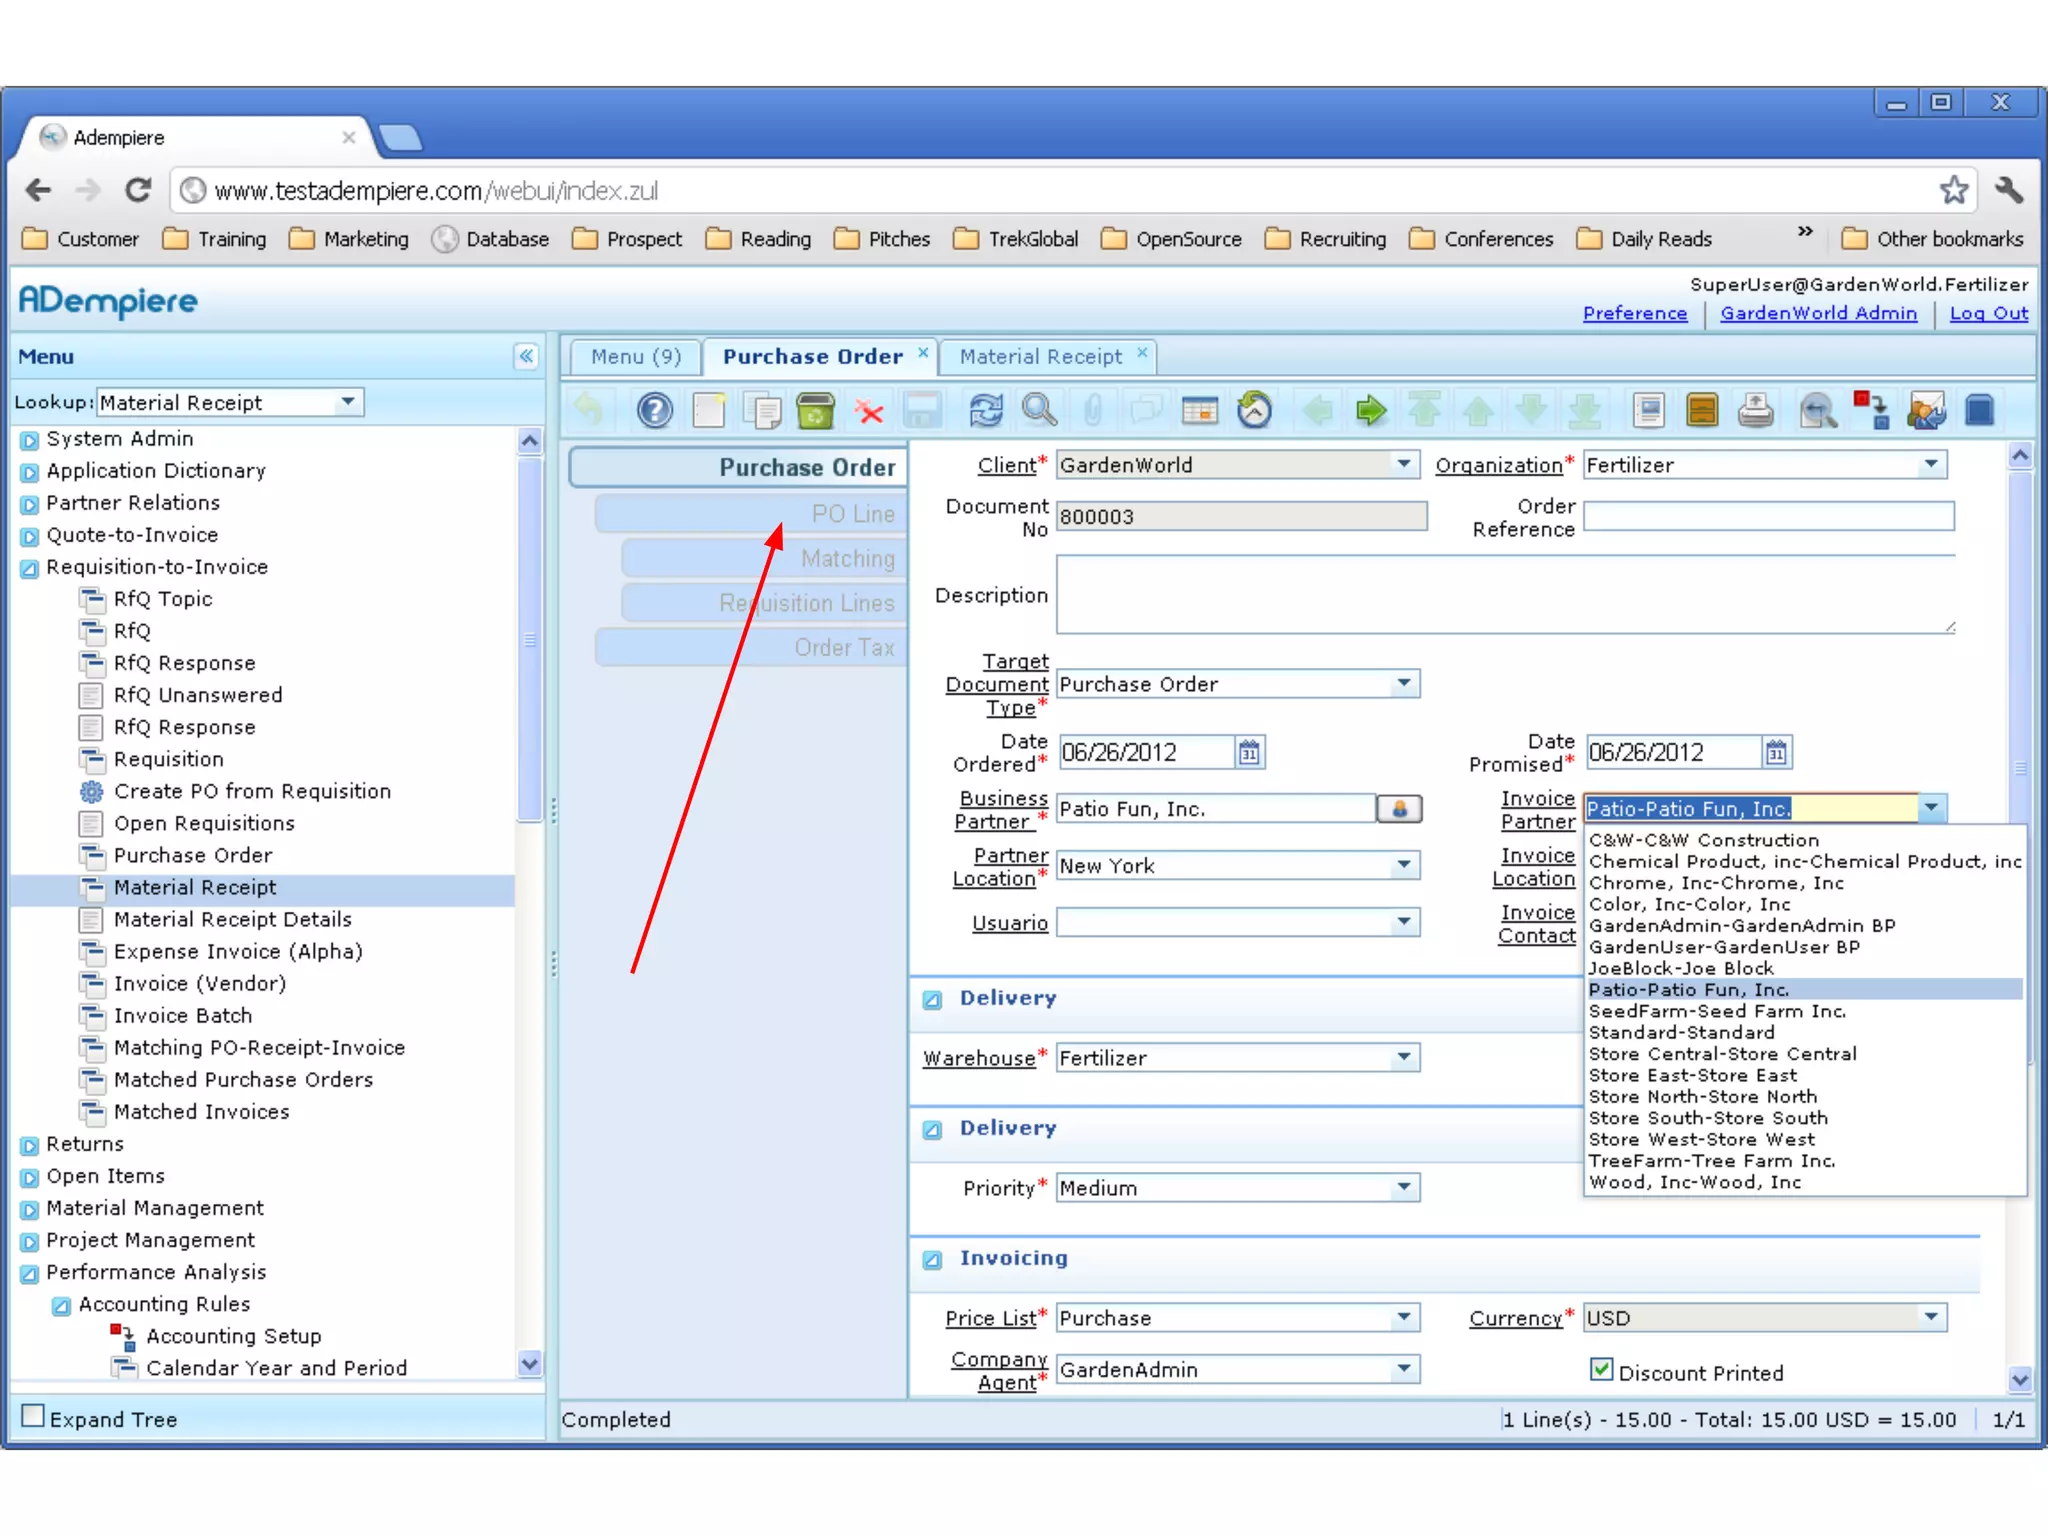Screen dimensions: 2048x1536
Task: Click the menu tree scroll down arrow
Action: click(530, 1364)
